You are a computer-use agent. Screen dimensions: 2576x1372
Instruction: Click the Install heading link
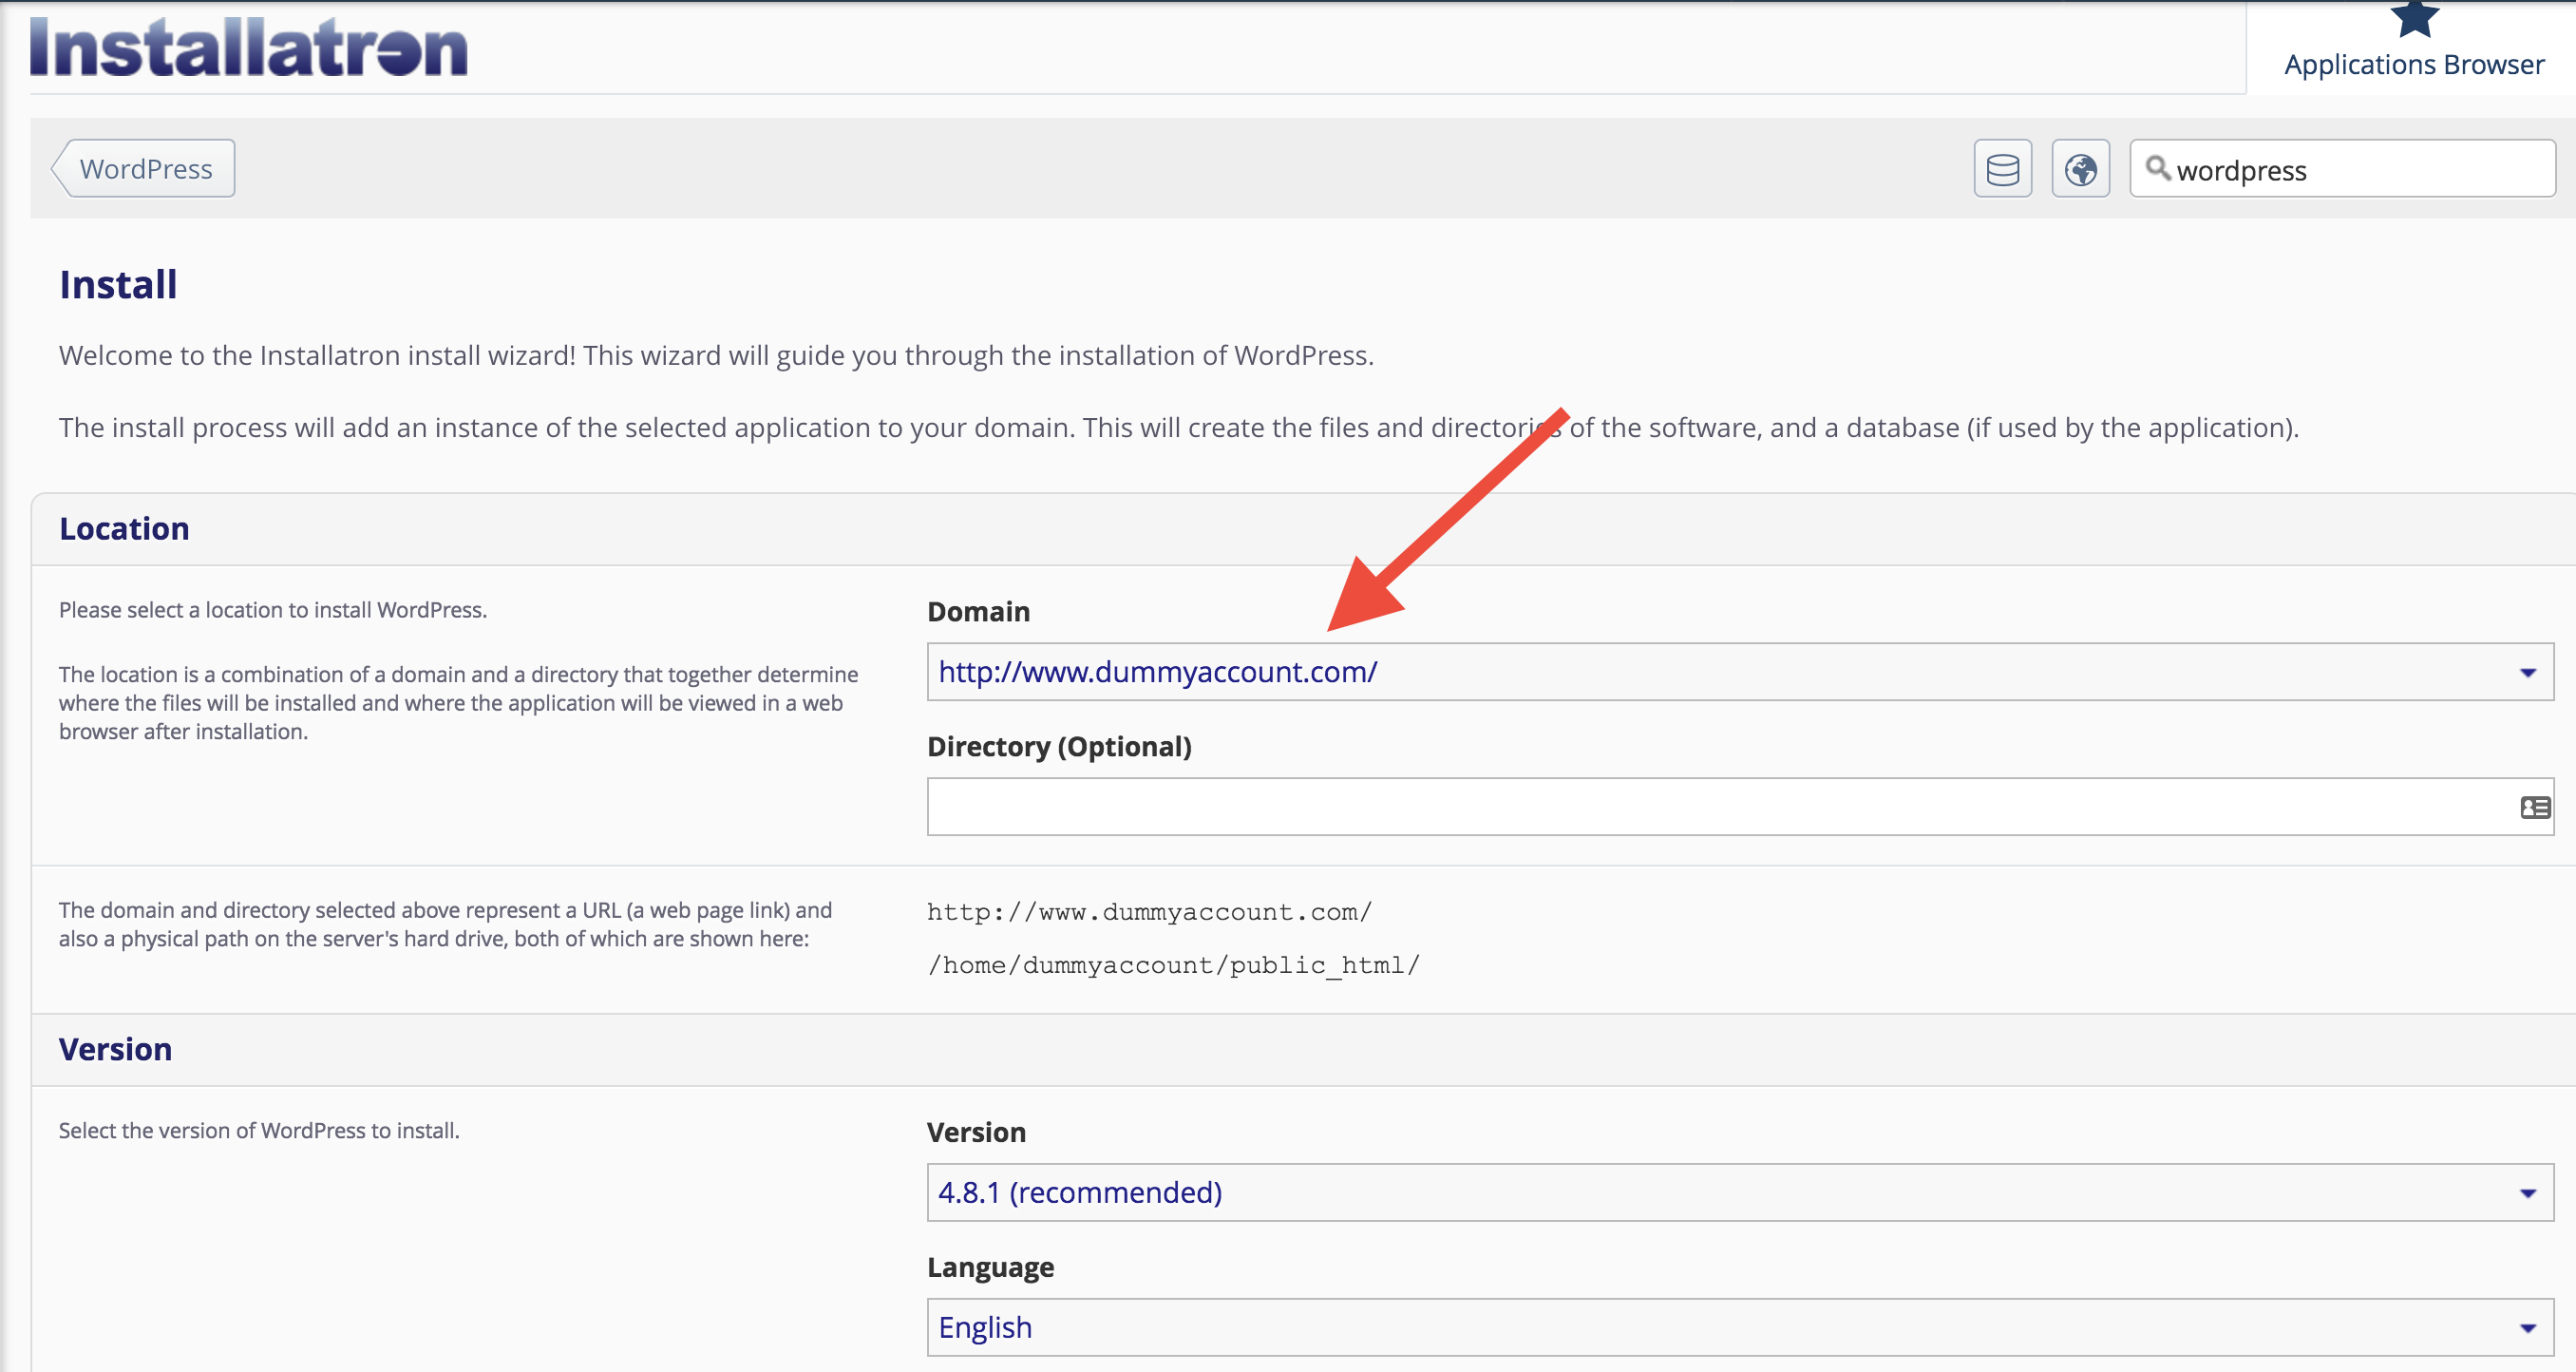(x=117, y=283)
